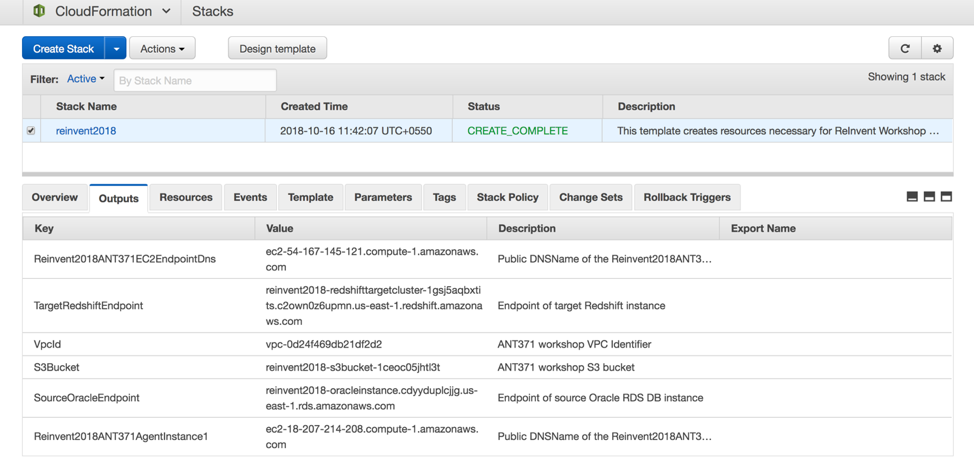Switch to the Tags tab

tap(444, 197)
